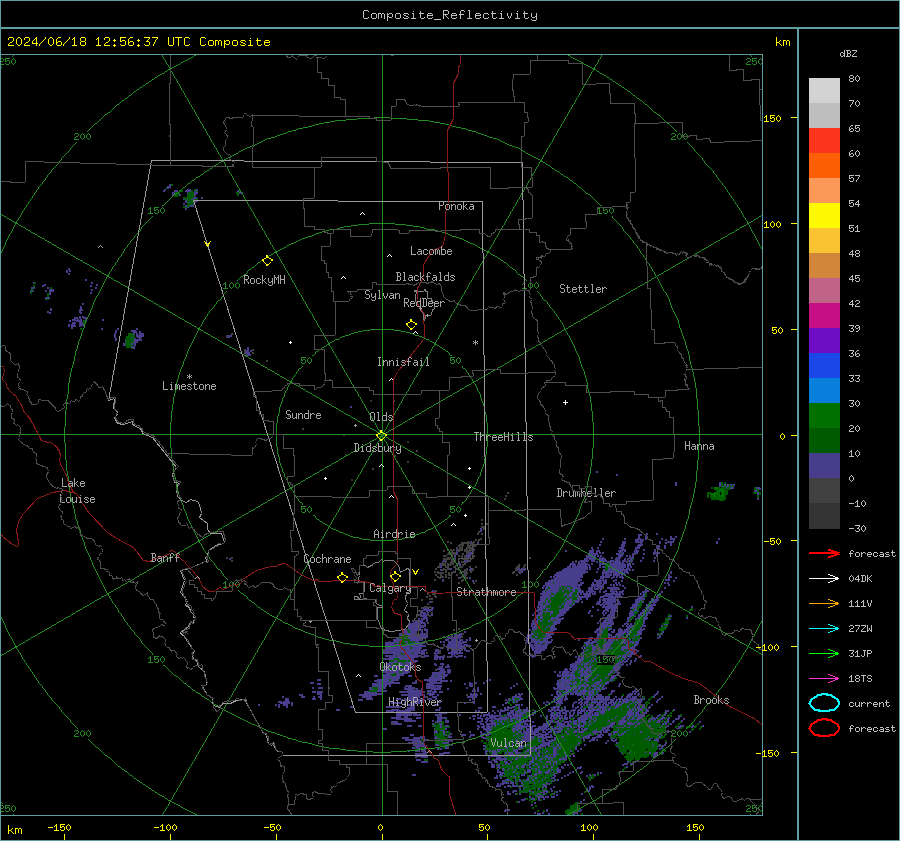Click the Drumheller city label
The width and height of the screenshot is (900, 841).
tap(587, 493)
